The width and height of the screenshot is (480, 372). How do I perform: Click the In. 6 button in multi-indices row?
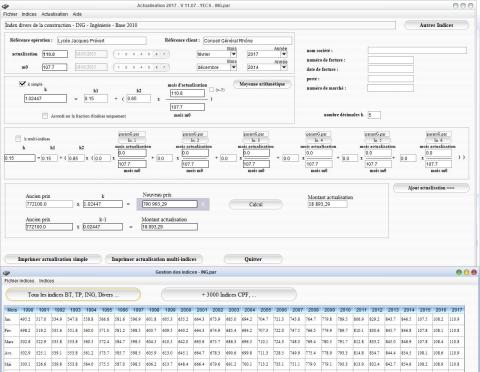439,140
